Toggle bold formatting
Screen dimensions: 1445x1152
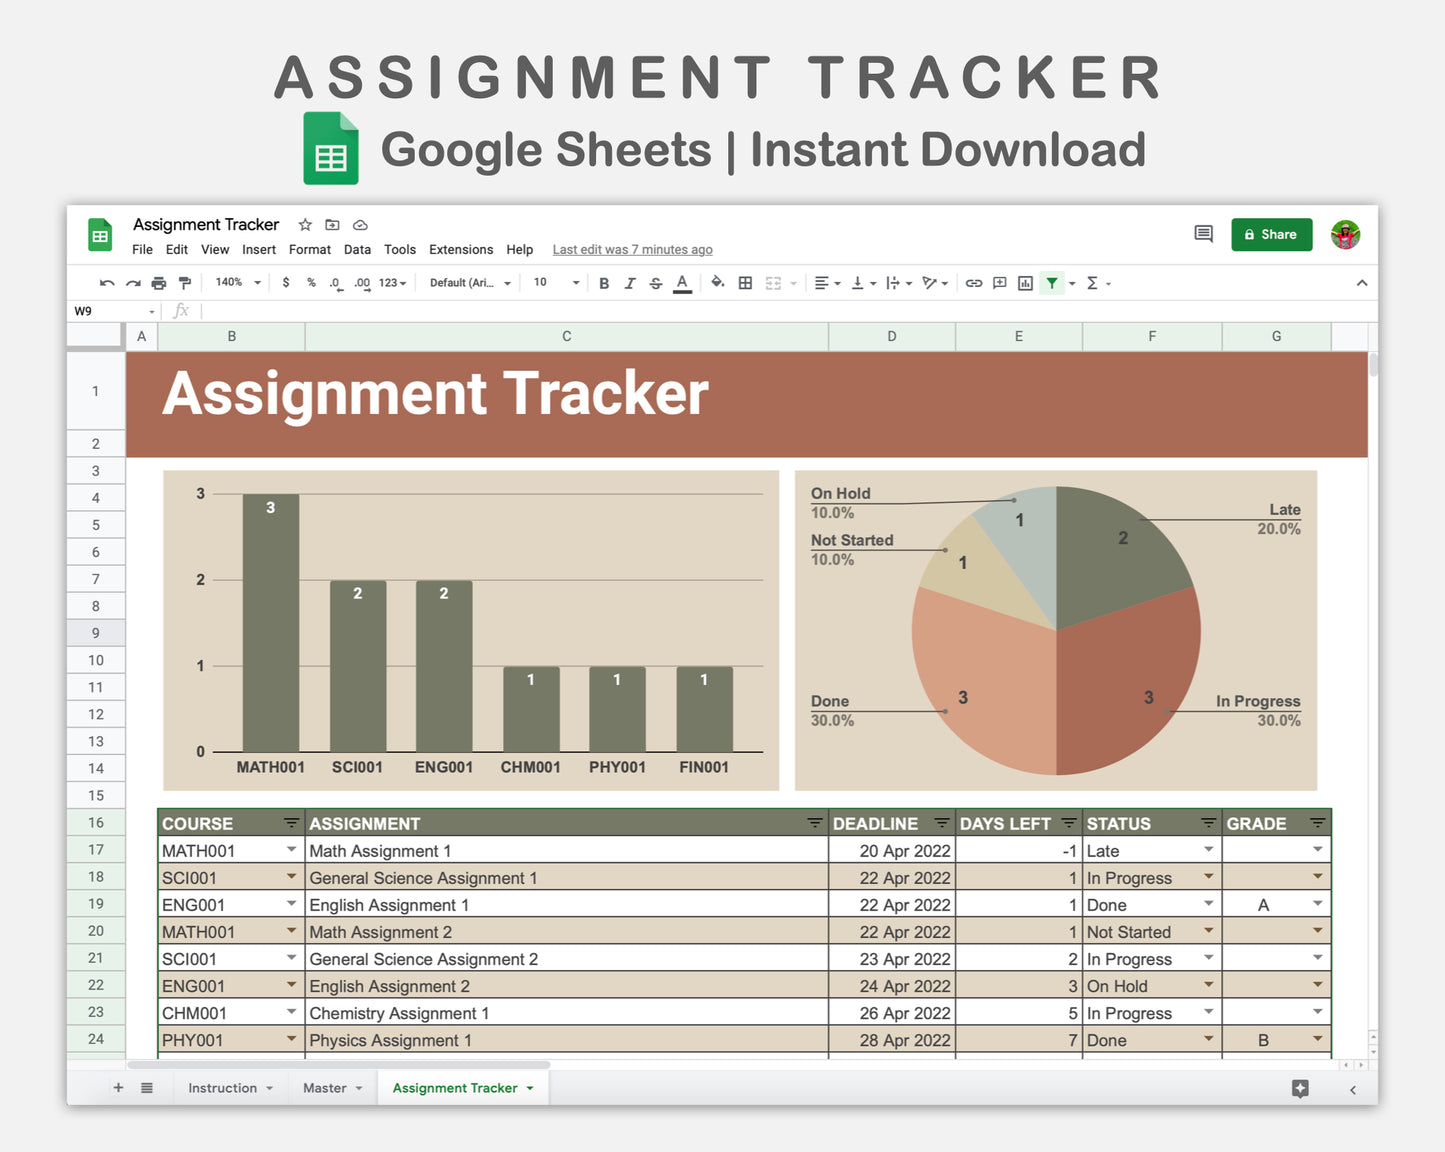604,283
